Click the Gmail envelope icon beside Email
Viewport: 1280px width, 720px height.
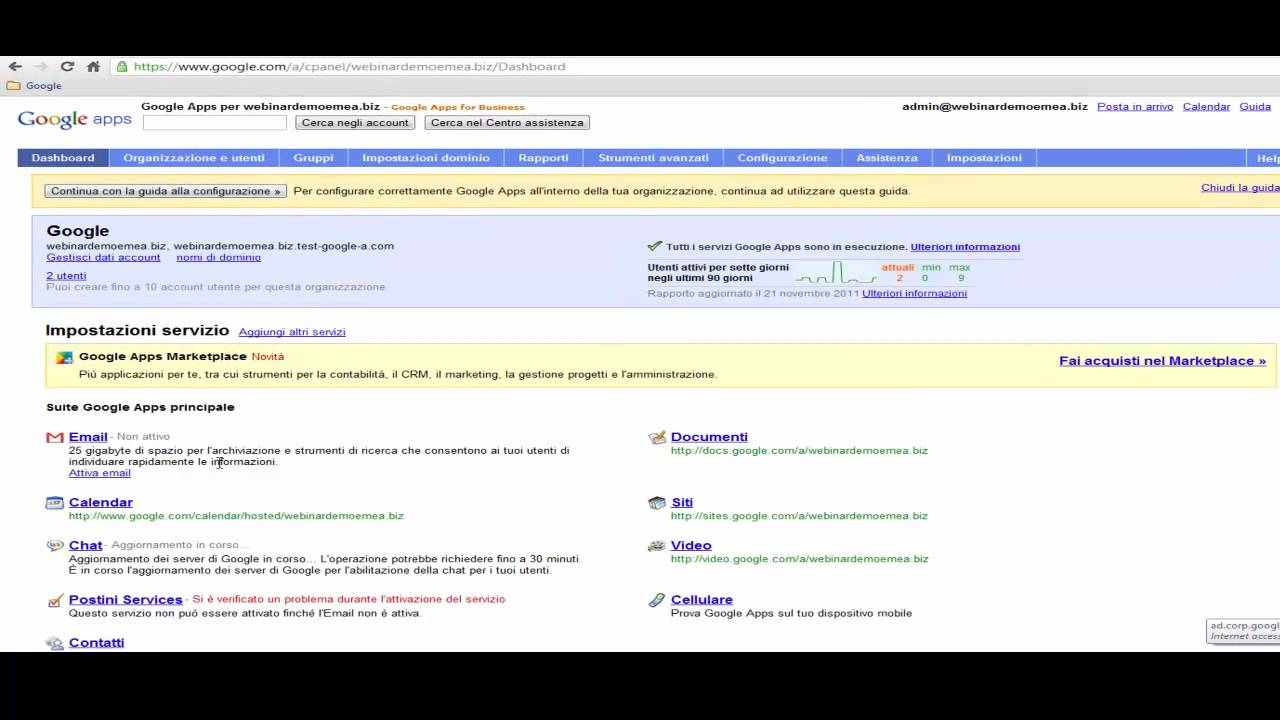55,437
